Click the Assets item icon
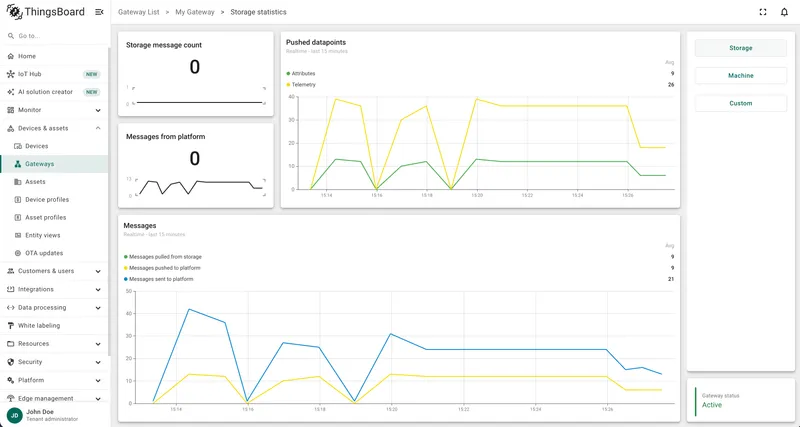This screenshot has width=800, height=427. pyautogui.click(x=18, y=182)
